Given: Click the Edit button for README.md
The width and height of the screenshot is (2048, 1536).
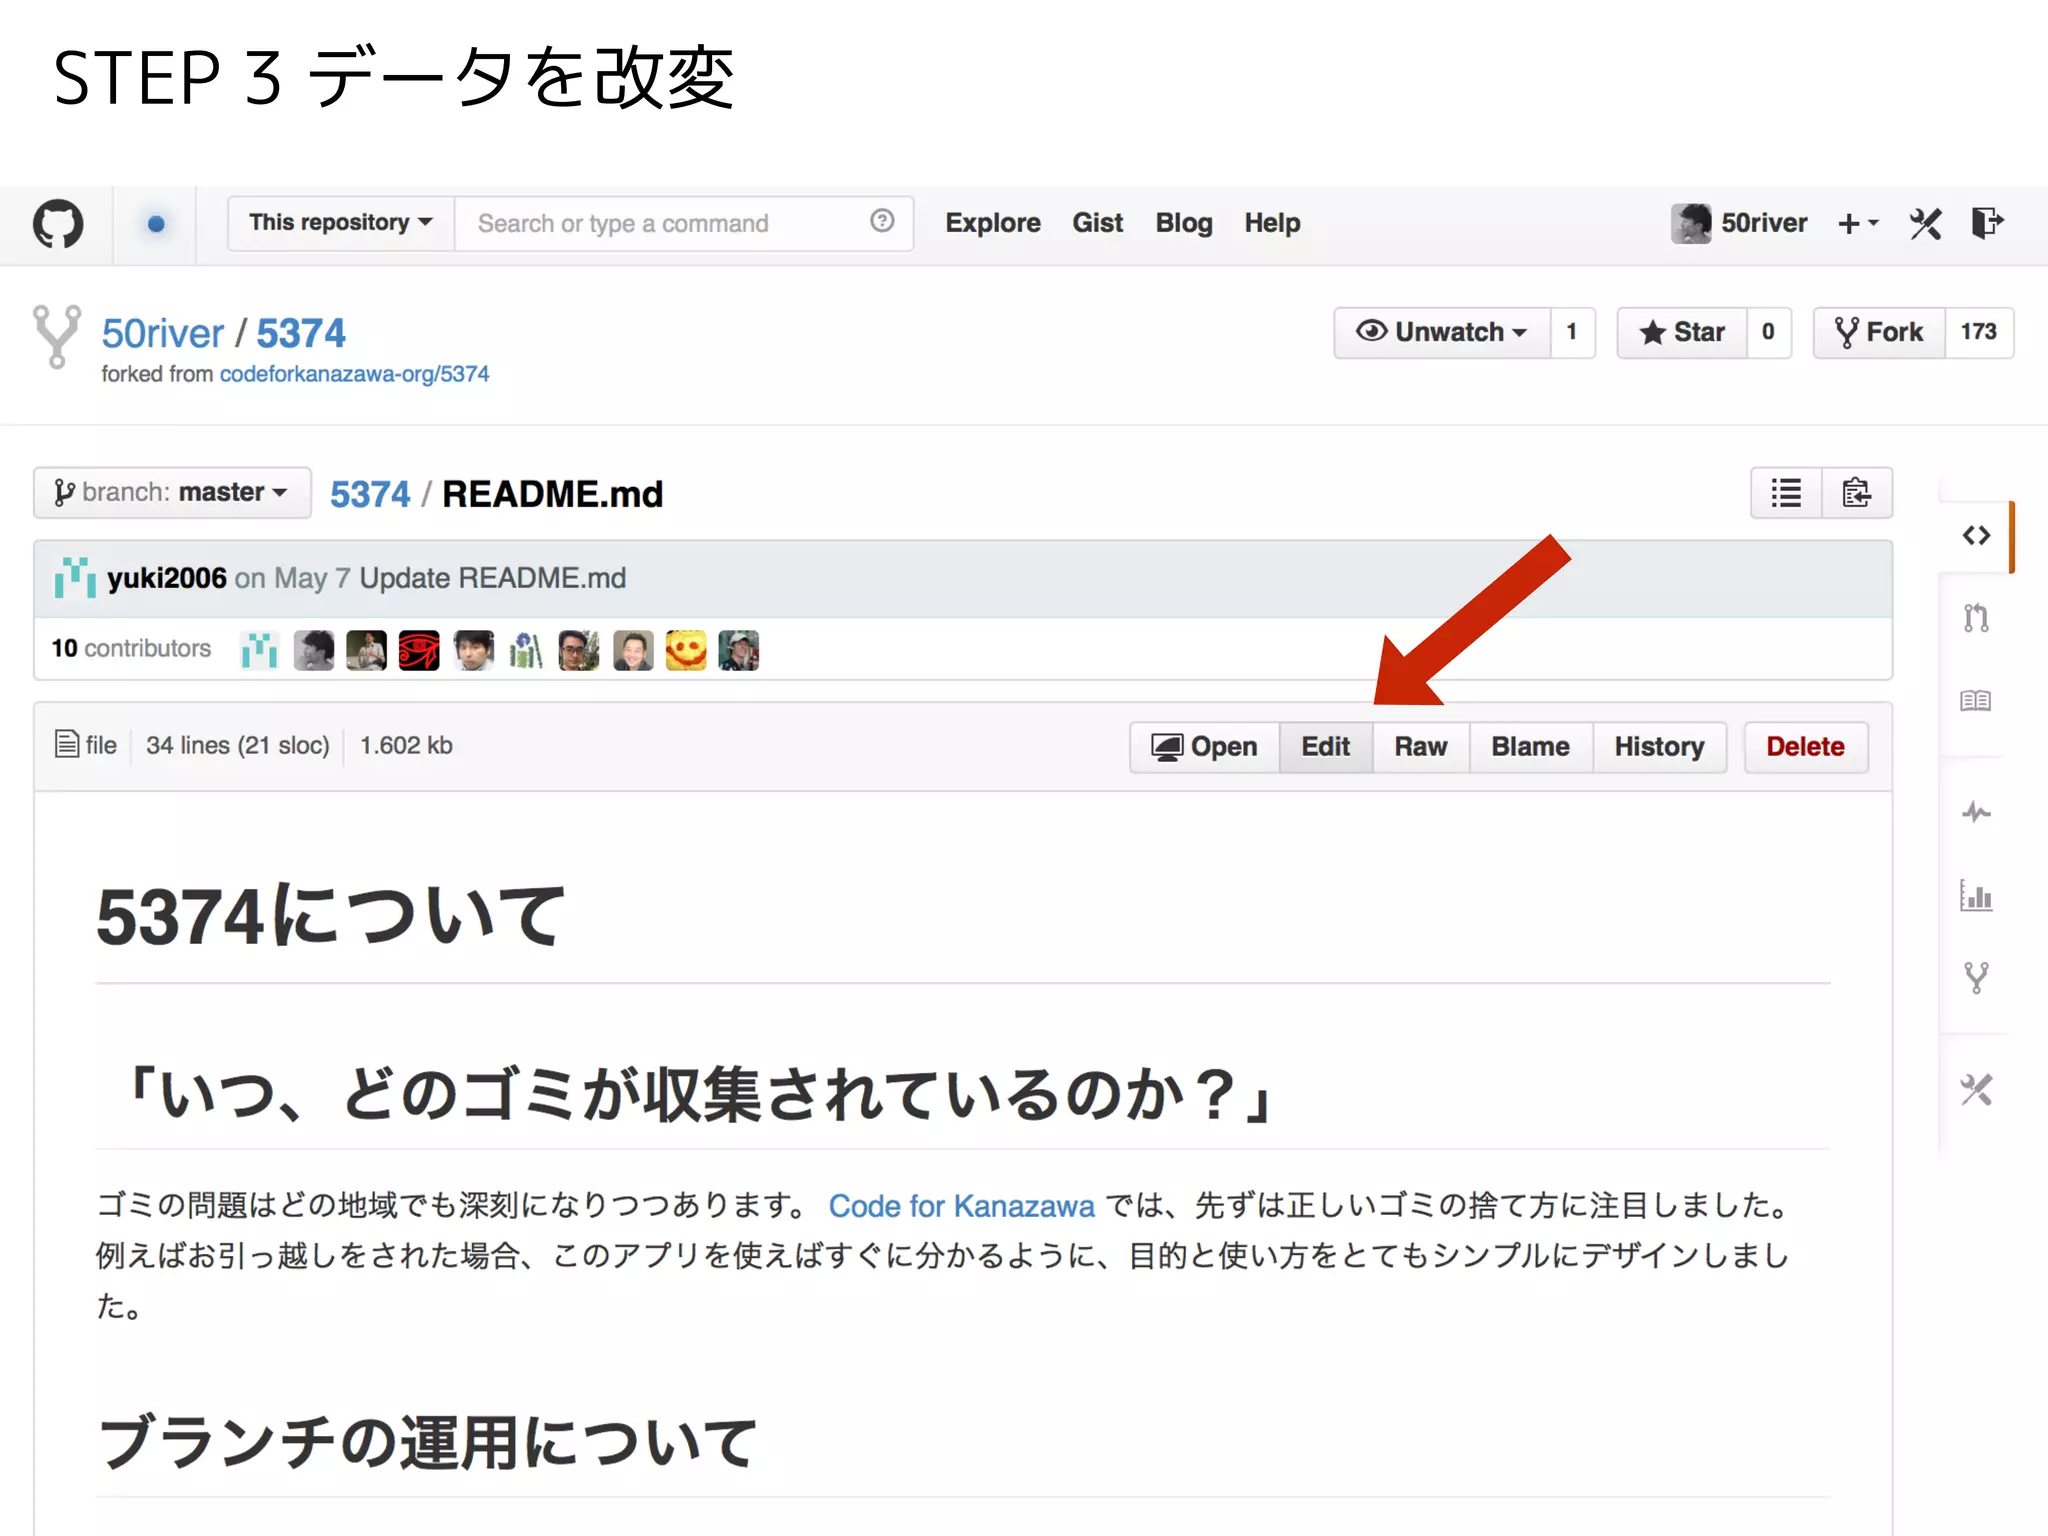Looking at the screenshot, I should 1326,747.
